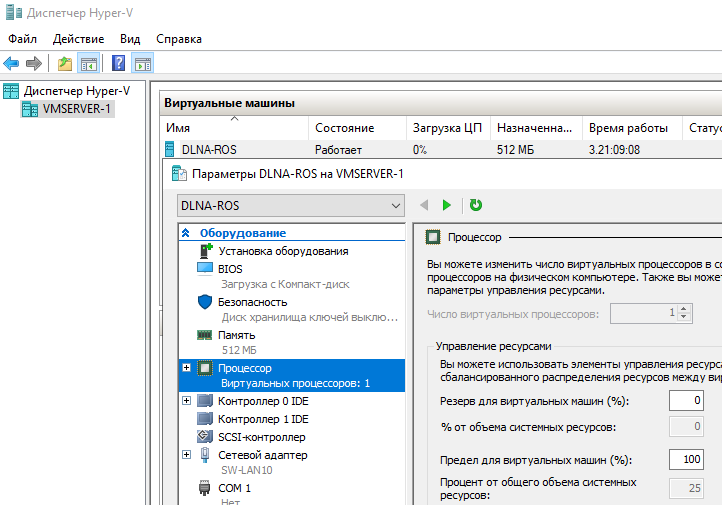
Task: Select the BIOS entry in hardware list
Action: [x=230, y=269]
